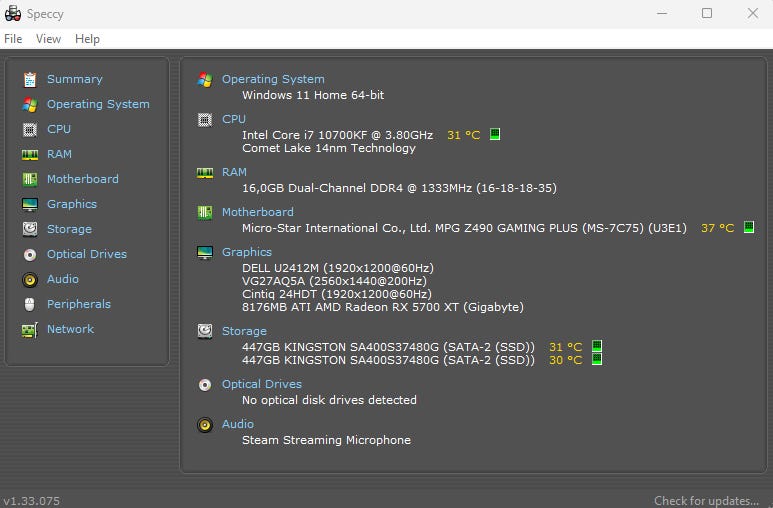Click the Storage hard drive icon in sidebar
Viewport: 773px width, 508px height.
[30, 229]
